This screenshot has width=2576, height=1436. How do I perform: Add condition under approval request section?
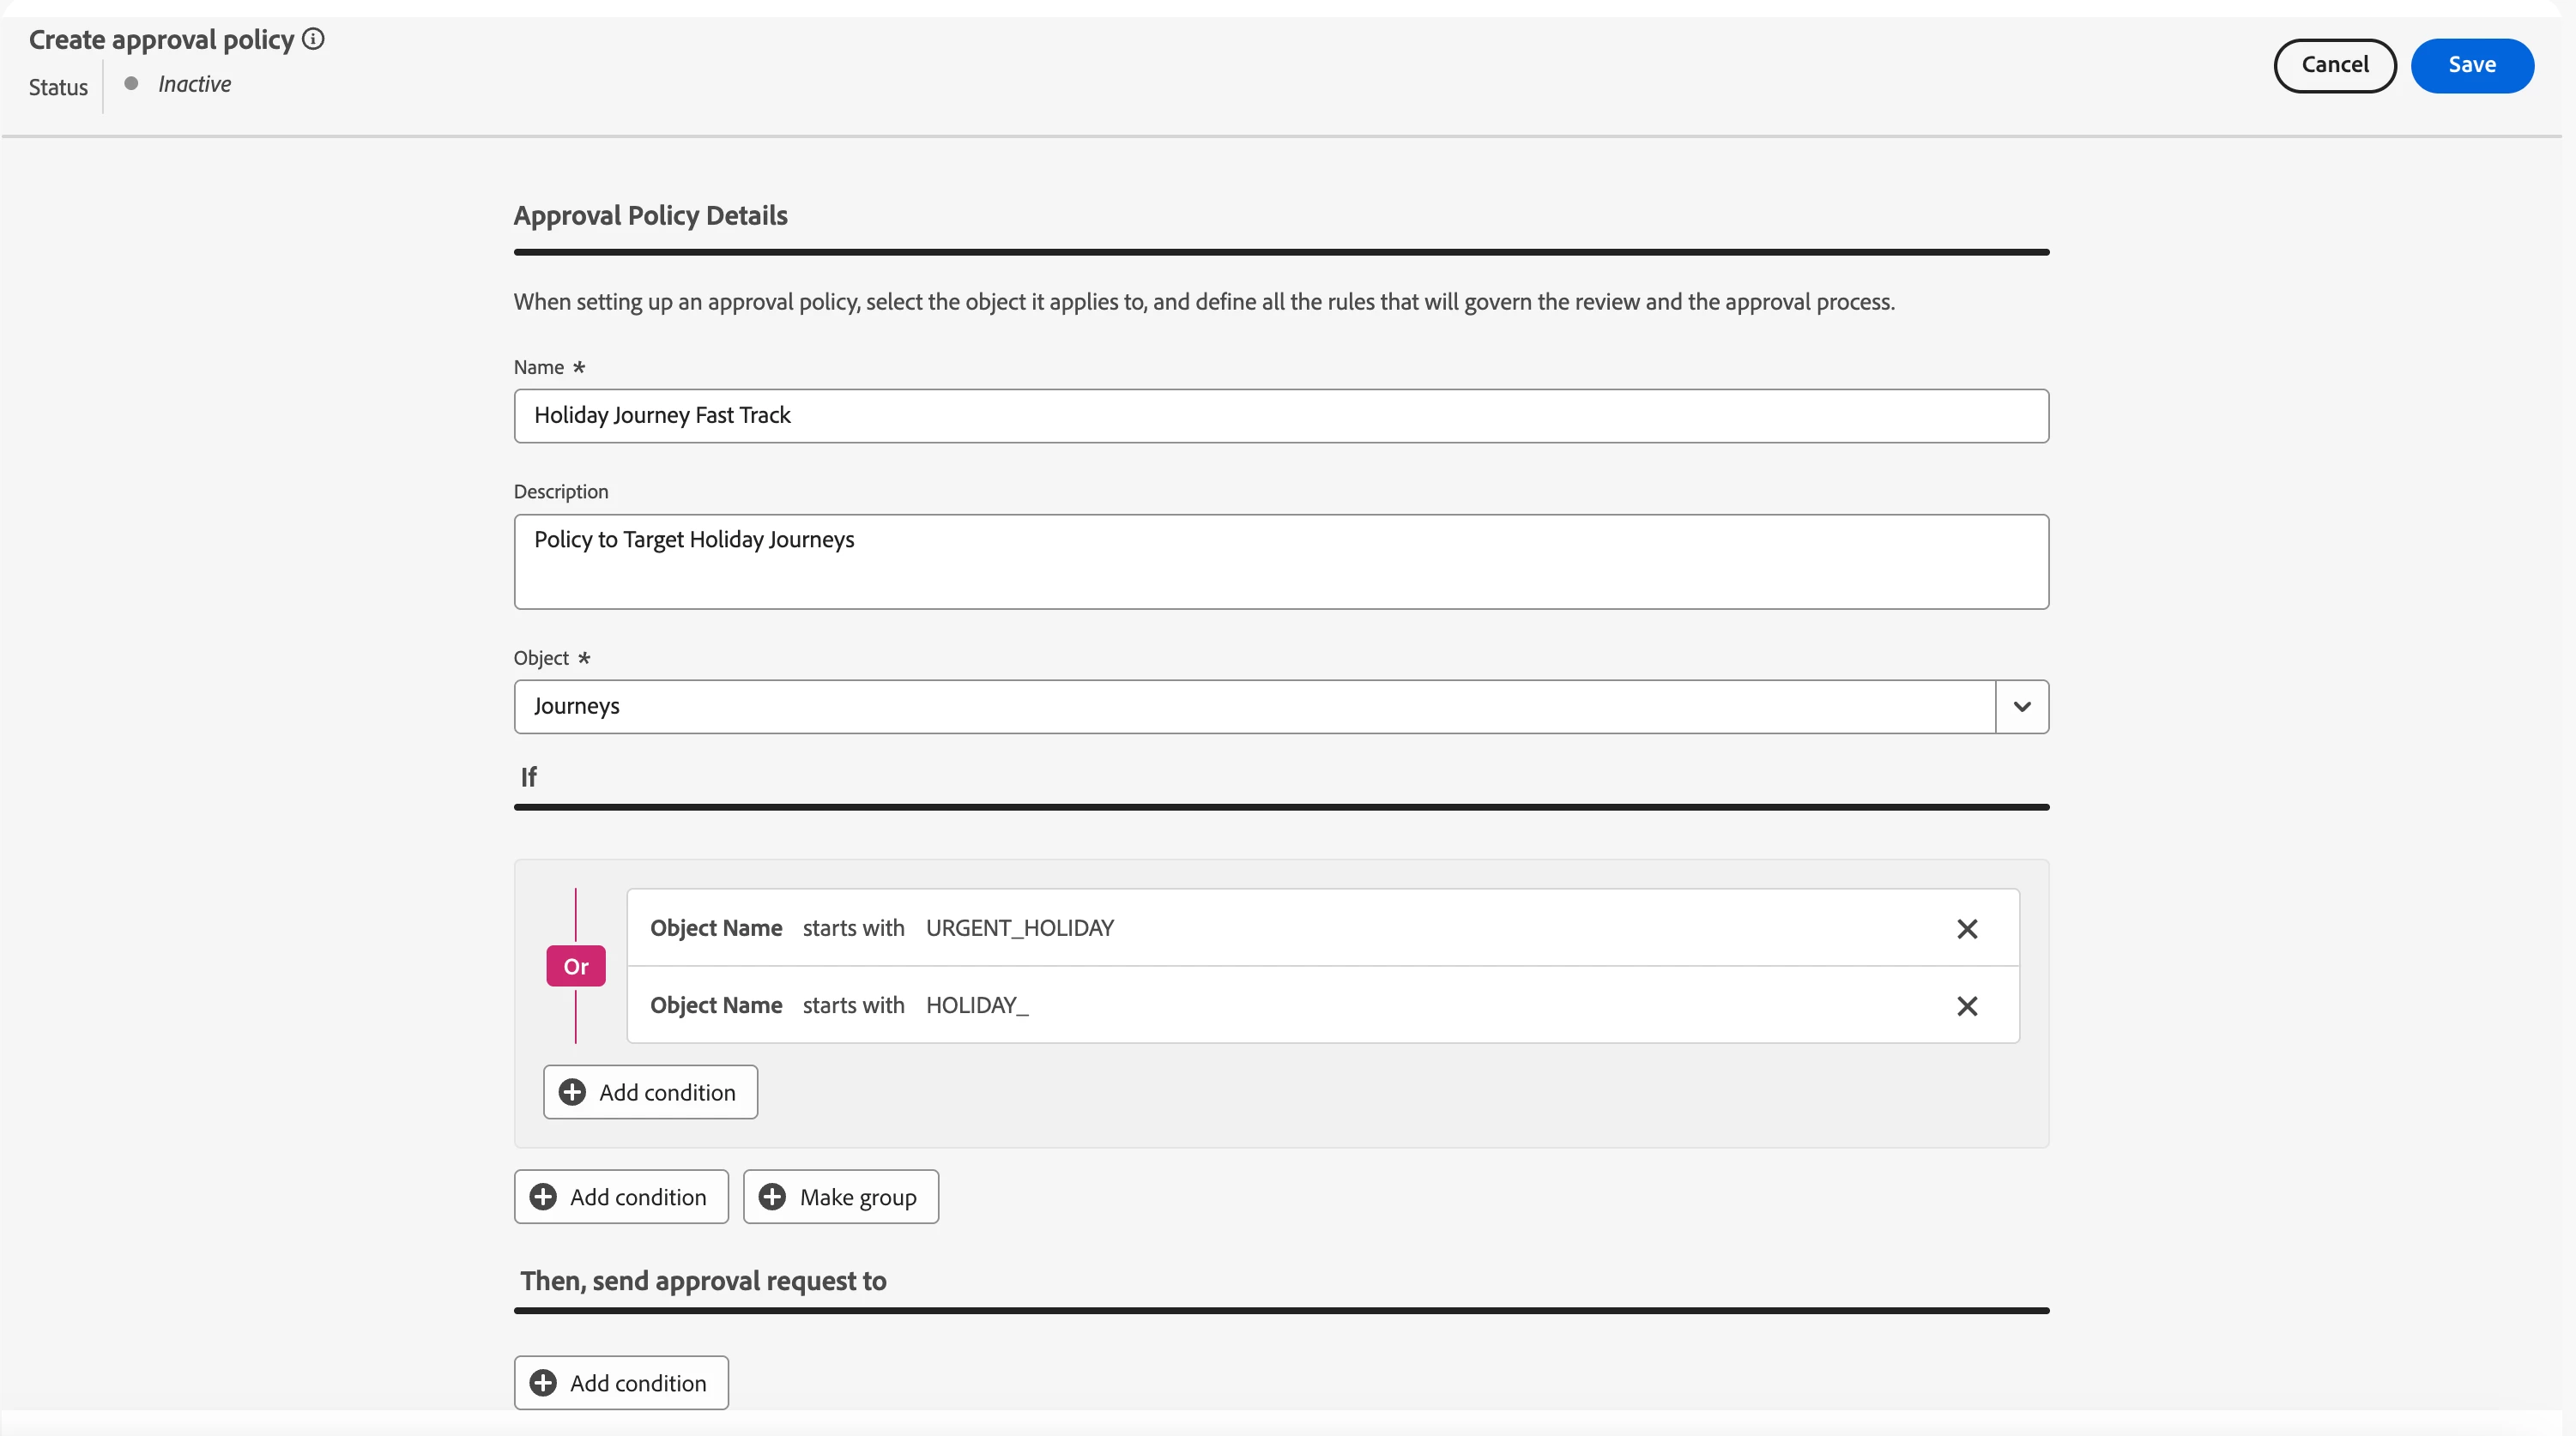pos(621,1383)
